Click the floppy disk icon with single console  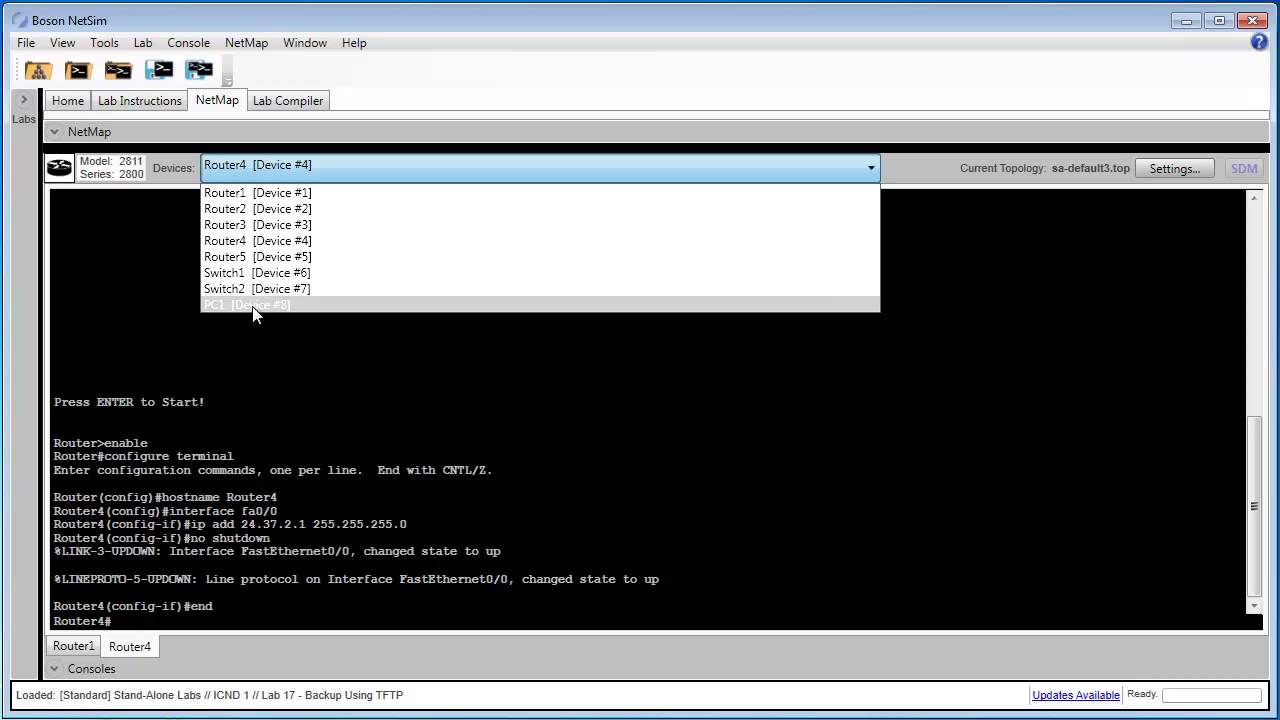(x=159, y=69)
